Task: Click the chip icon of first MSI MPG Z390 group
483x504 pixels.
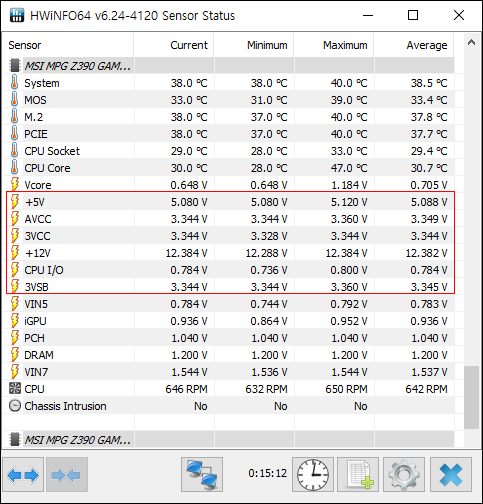Action: pos(15,65)
